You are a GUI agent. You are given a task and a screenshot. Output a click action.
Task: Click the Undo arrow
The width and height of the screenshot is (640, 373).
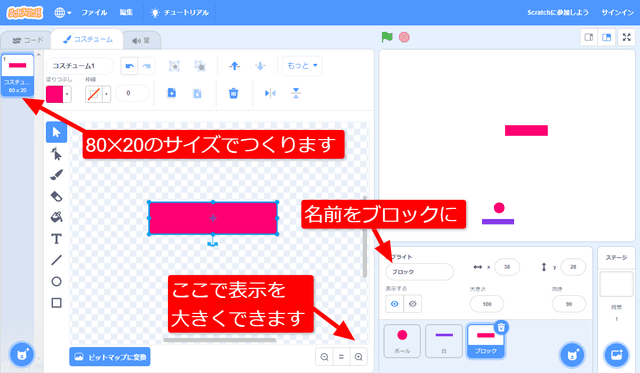click(x=129, y=66)
